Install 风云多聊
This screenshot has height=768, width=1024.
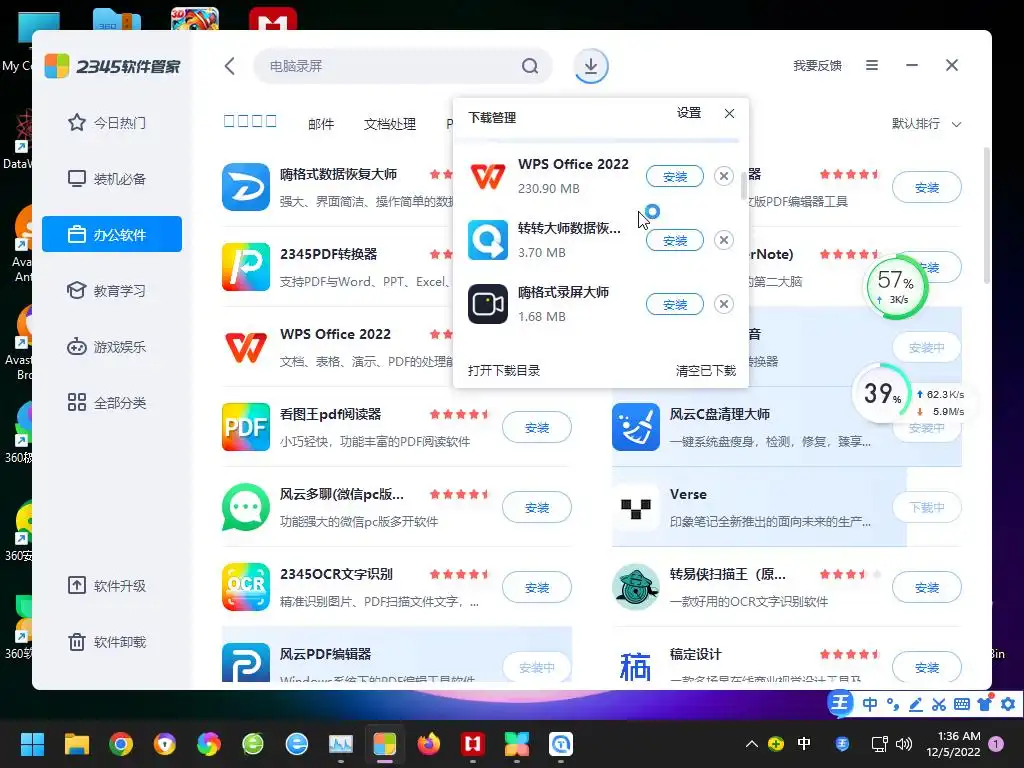[x=537, y=507]
